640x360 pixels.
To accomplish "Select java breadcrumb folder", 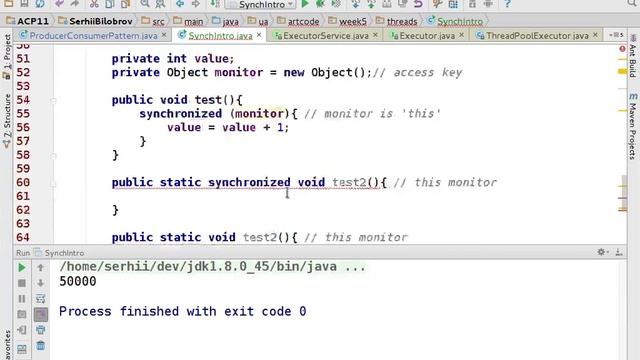I will pyautogui.click(x=225, y=21).
